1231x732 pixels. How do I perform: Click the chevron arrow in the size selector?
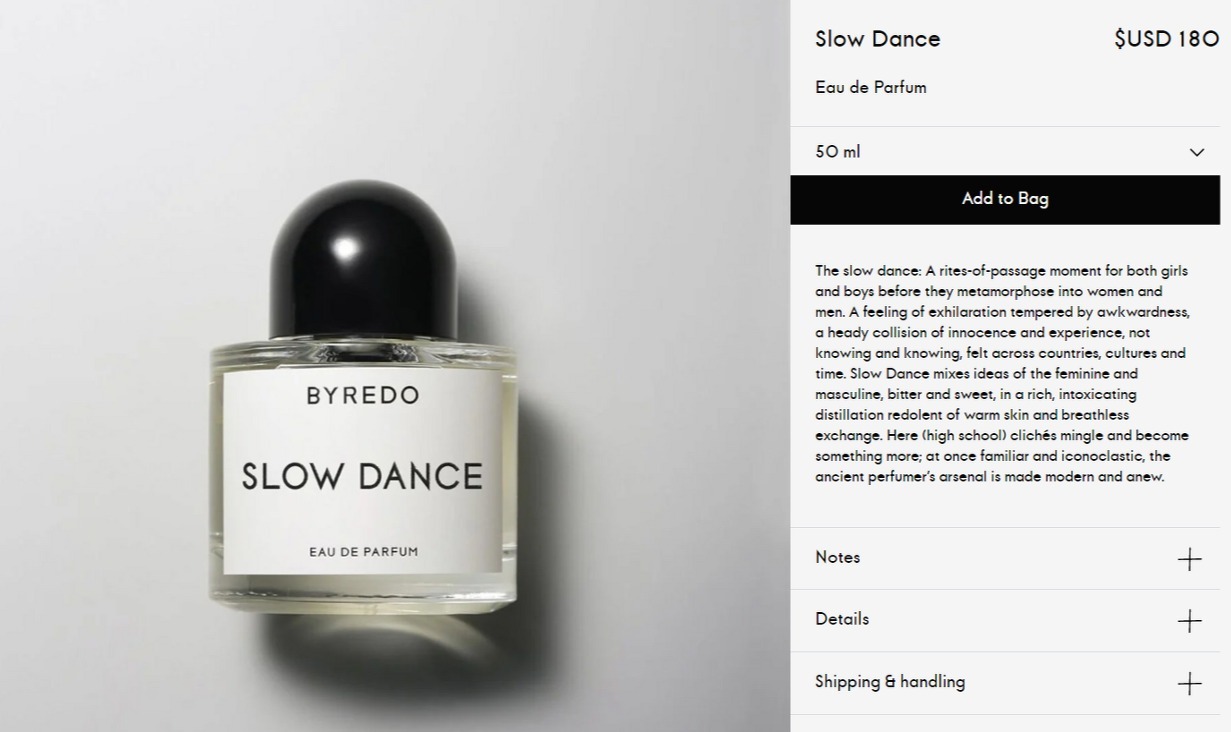(1196, 152)
